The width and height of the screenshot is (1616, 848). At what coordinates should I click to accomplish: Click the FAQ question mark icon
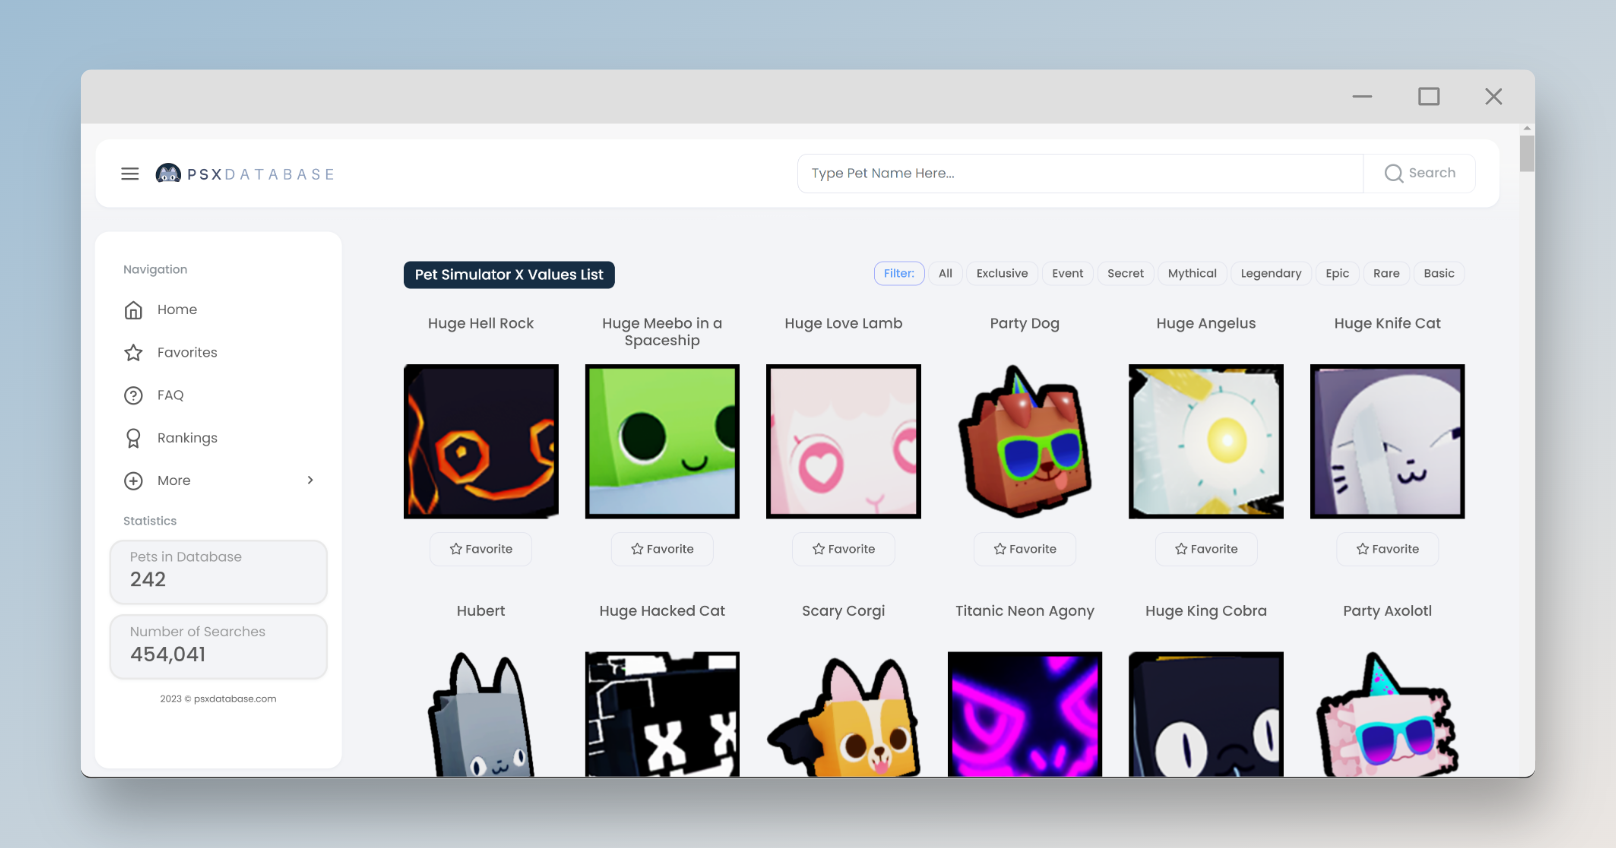(x=133, y=395)
